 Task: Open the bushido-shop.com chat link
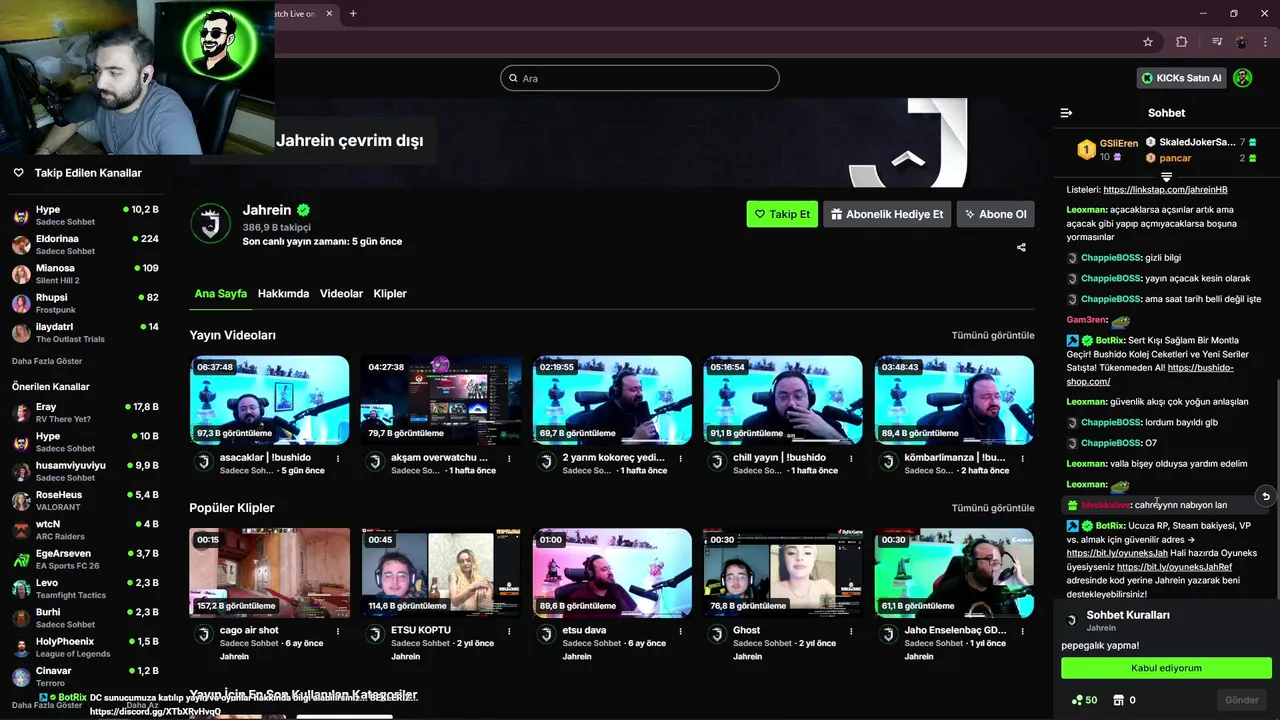coord(1150,375)
